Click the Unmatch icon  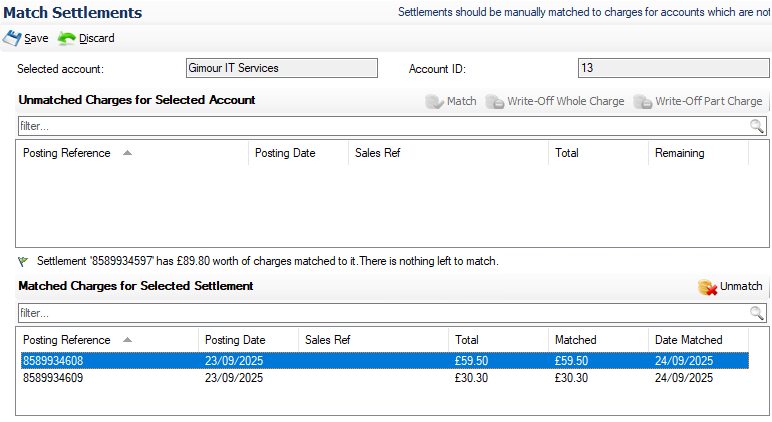tap(707, 287)
